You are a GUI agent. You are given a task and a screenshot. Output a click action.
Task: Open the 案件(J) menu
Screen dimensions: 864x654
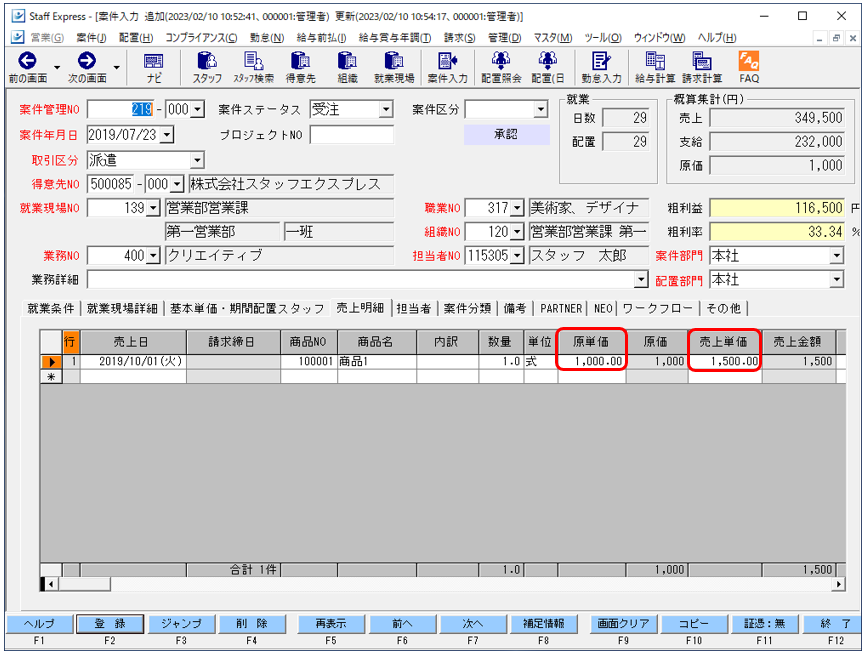91,37
